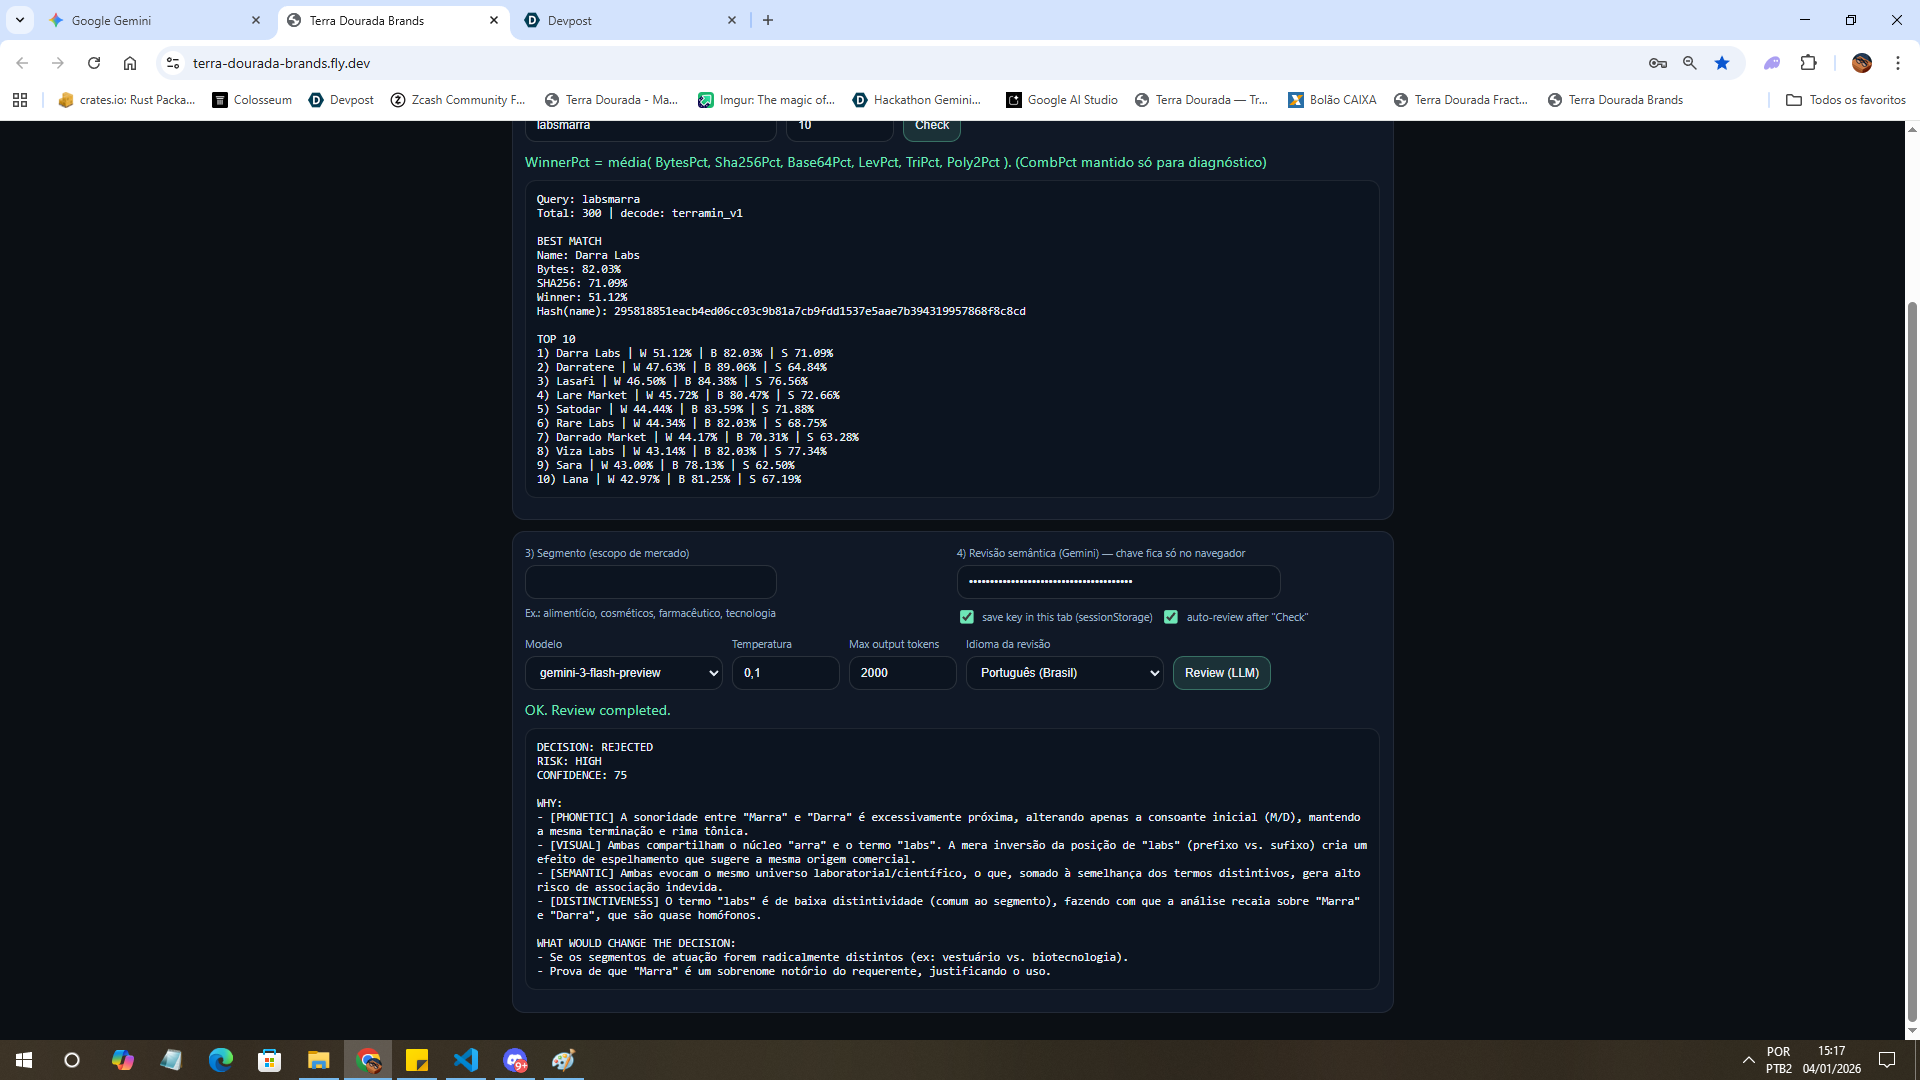Open the tab search chevron at top-left

[19, 20]
